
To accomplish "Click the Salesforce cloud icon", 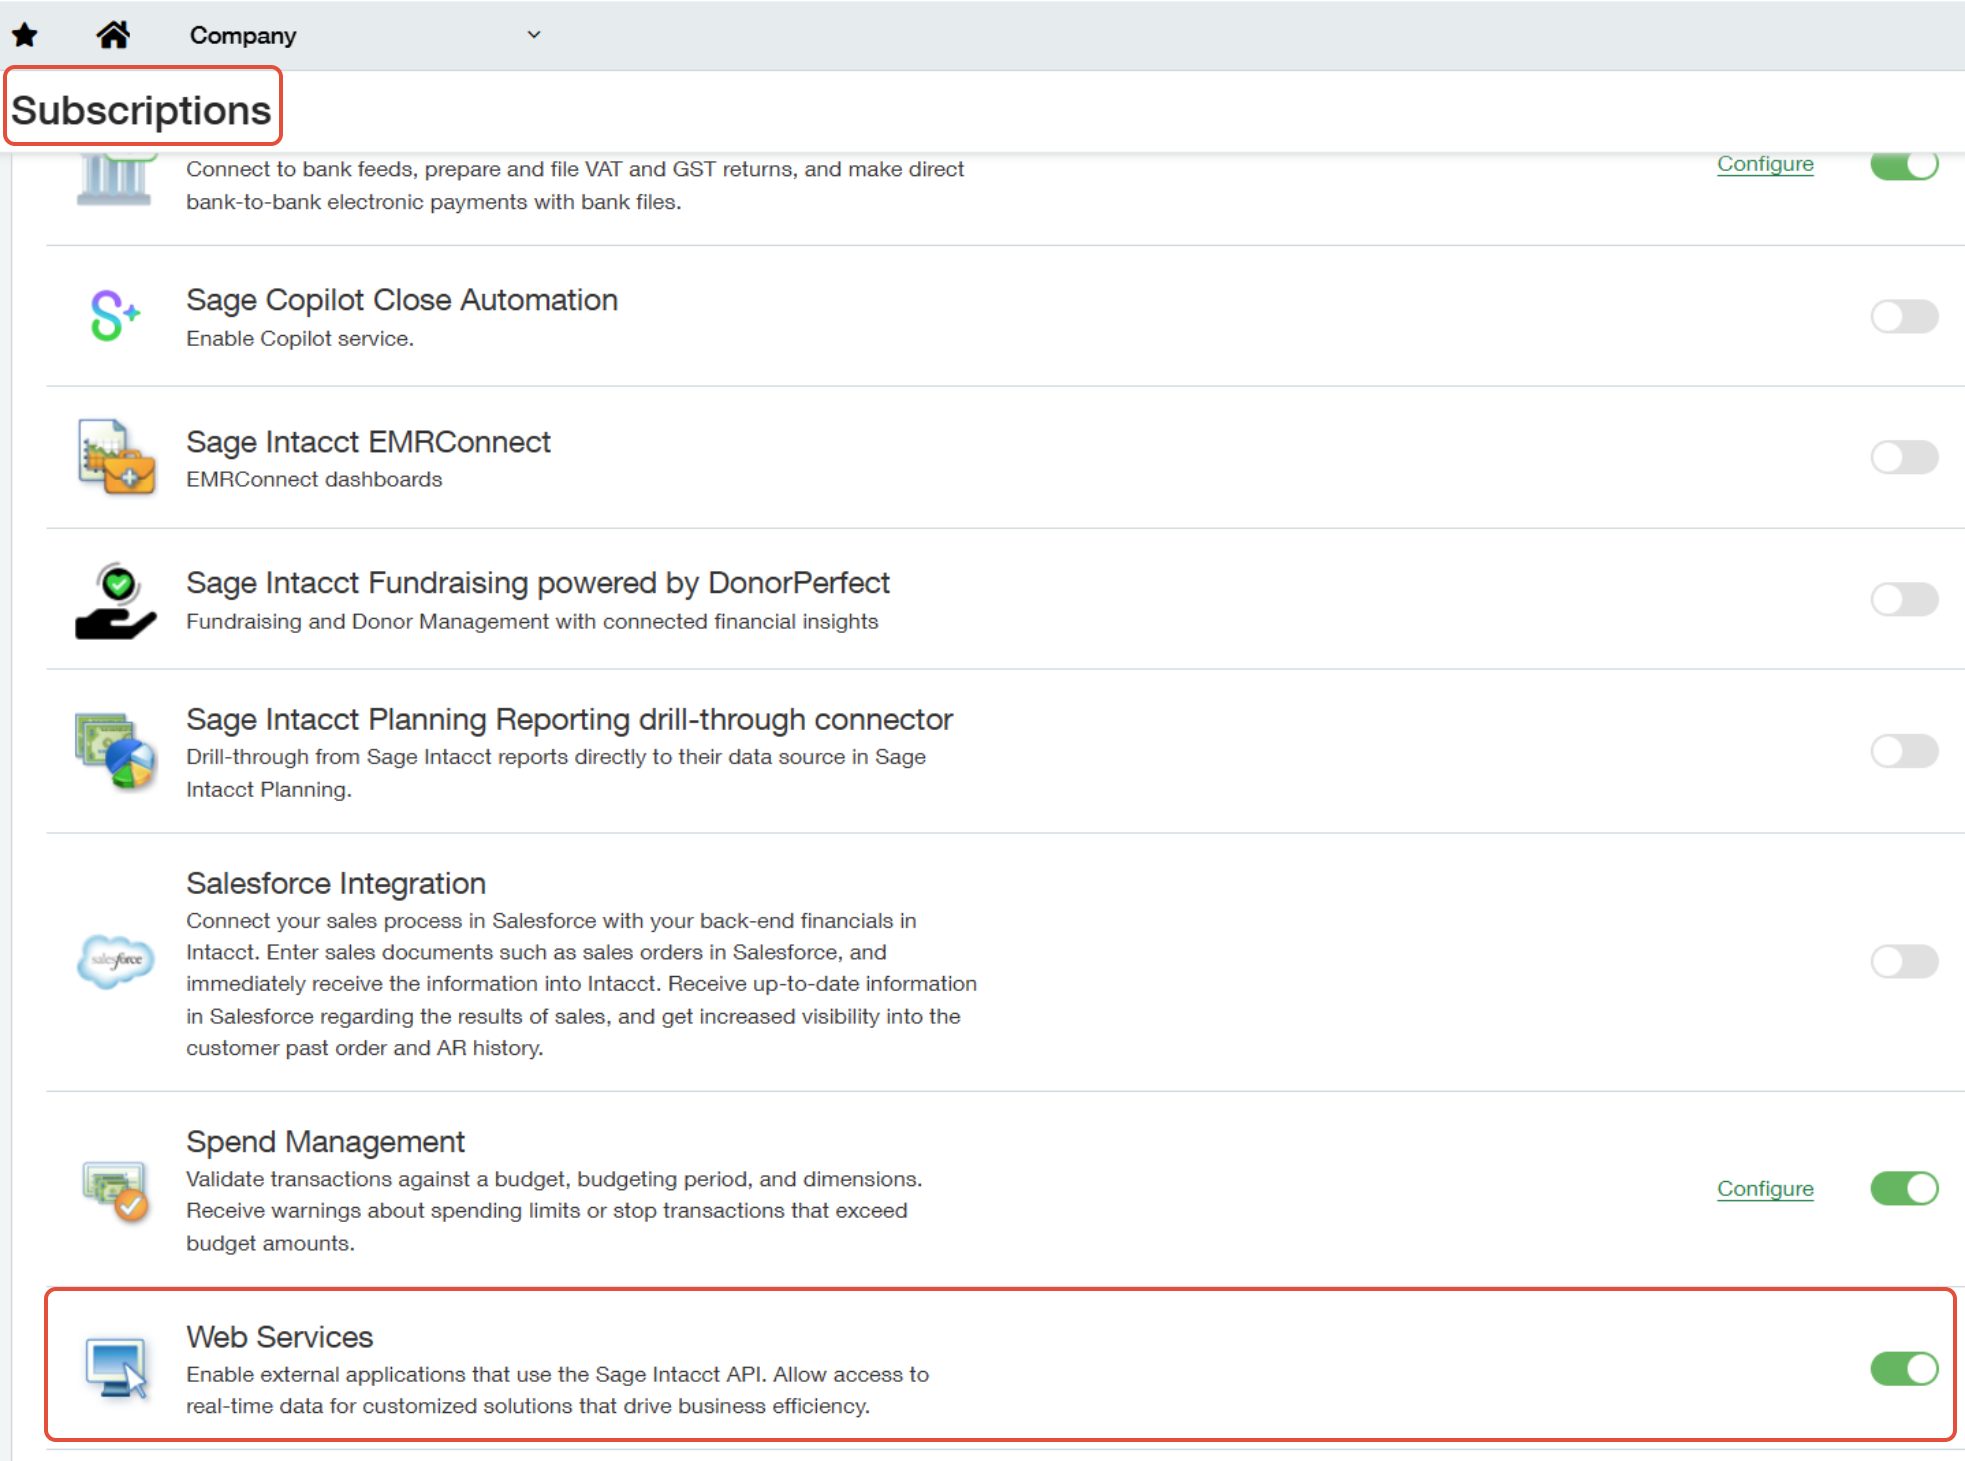I will point(116,961).
